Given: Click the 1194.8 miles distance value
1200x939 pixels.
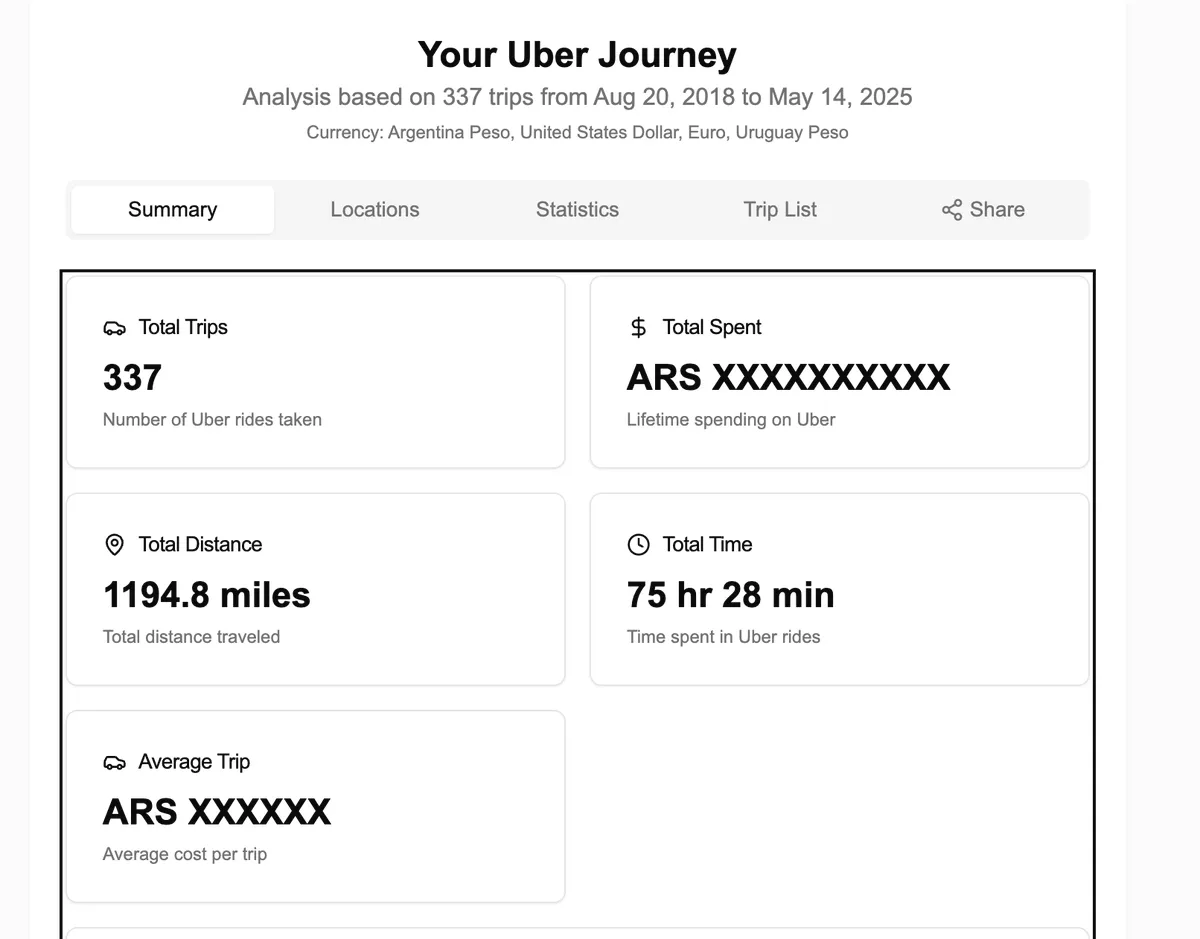Looking at the screenshot, I should (x=206, y=594).
